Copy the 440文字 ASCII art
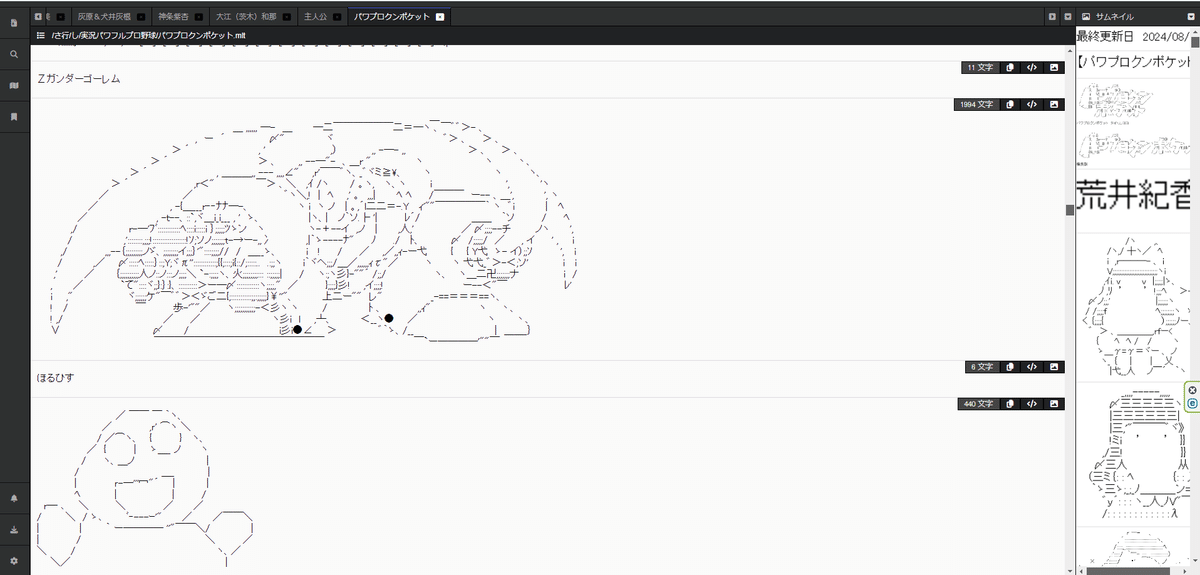1200x575 pixels. (1010, 404)
